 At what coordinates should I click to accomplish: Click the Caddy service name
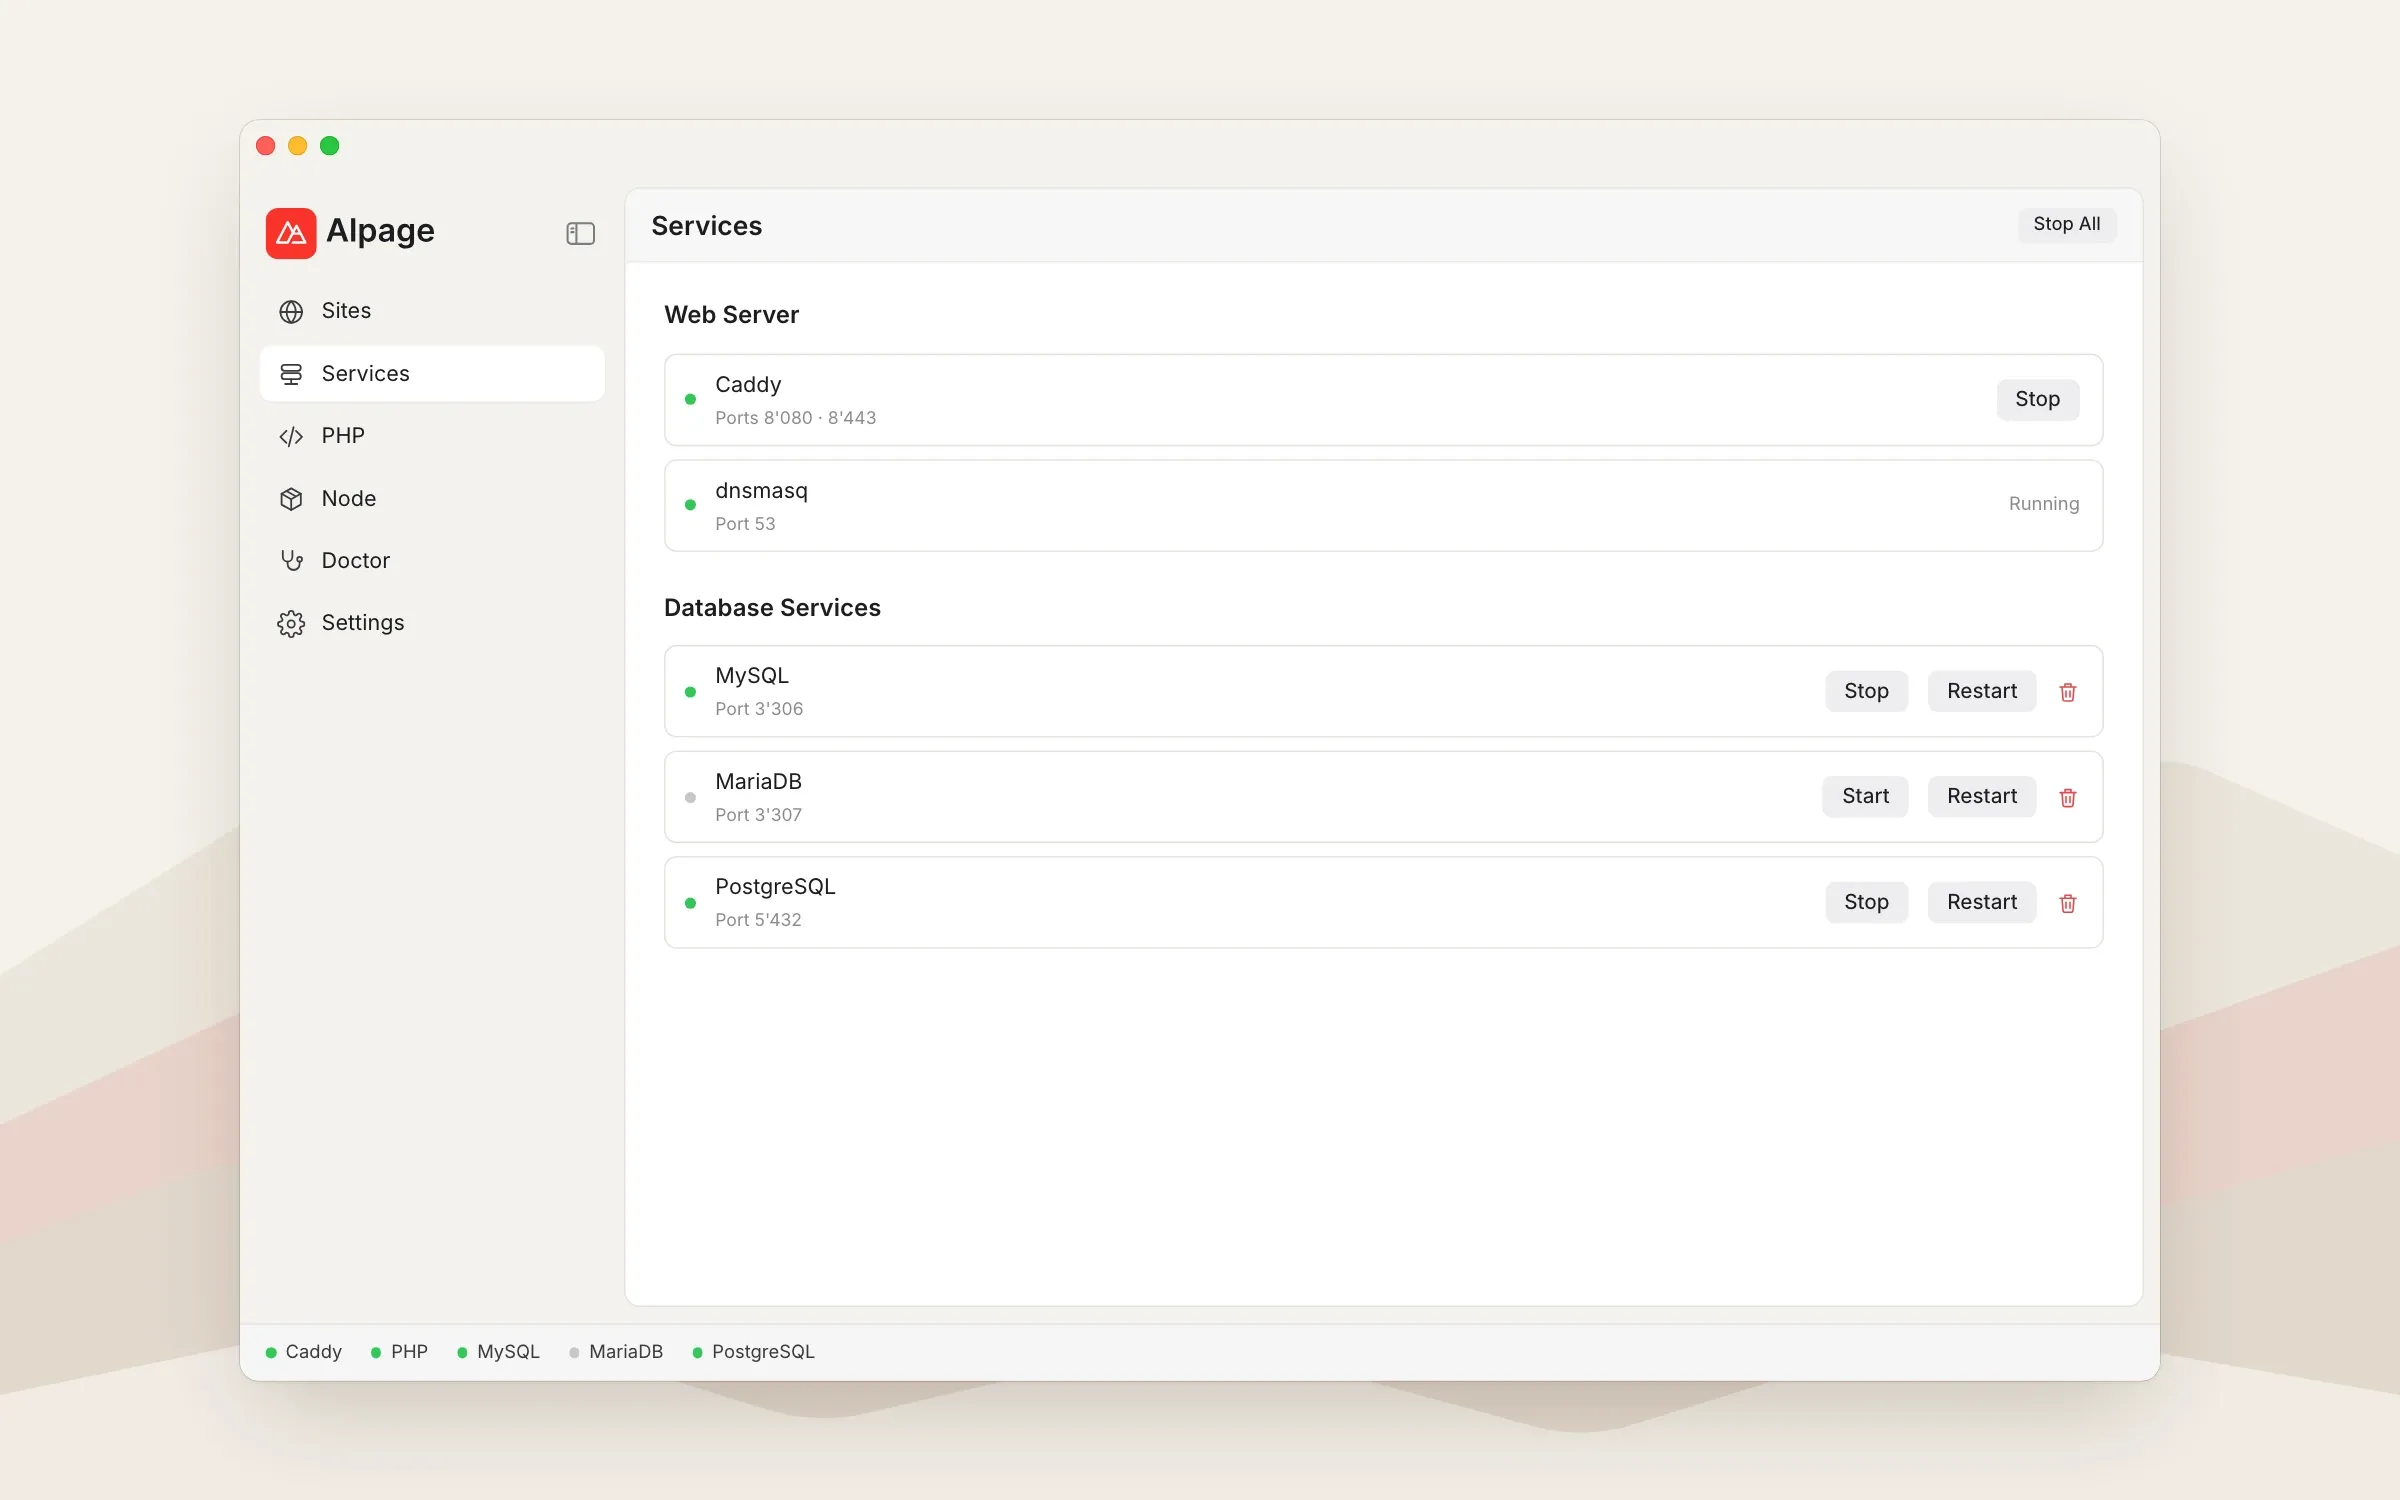[748, 385]
